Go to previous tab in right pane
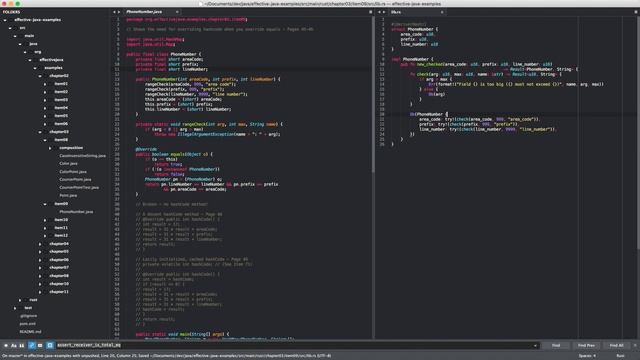Image resolution: width=640 pixels, height=360 pixels. (x=379, y=12)
